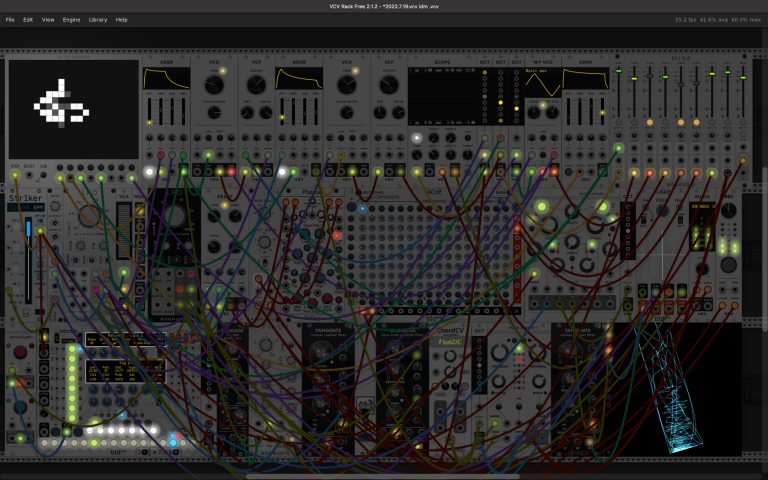Click the Scope GAIN 1 knob

(433, 138)
